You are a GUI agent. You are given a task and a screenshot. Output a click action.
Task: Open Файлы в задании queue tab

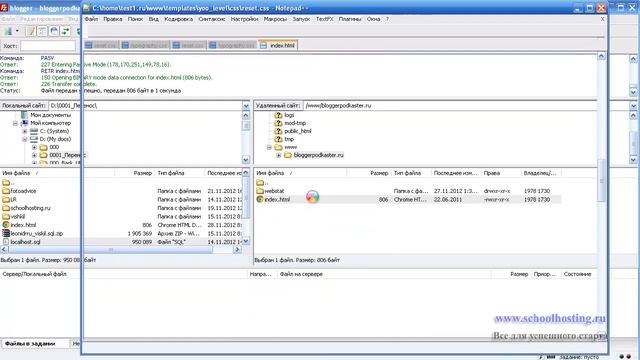coord(30,344)
